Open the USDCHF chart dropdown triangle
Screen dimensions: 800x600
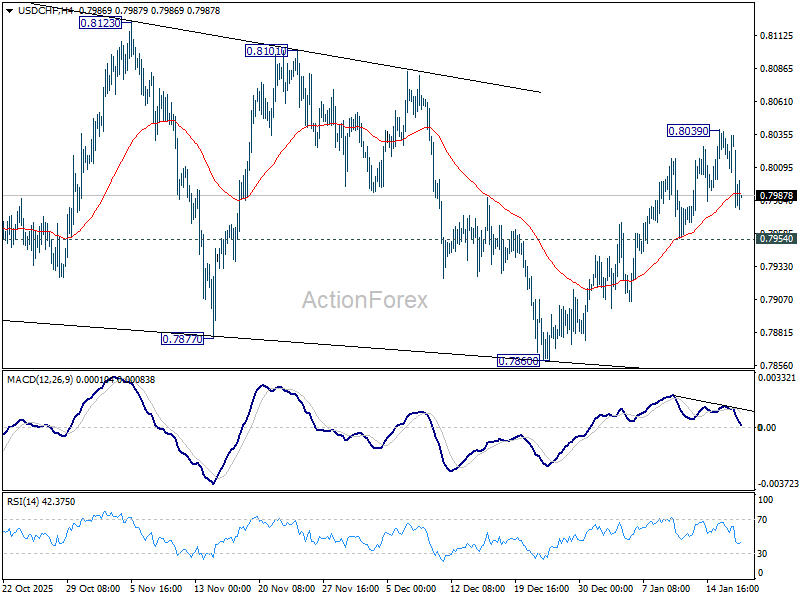coord(9,11)
